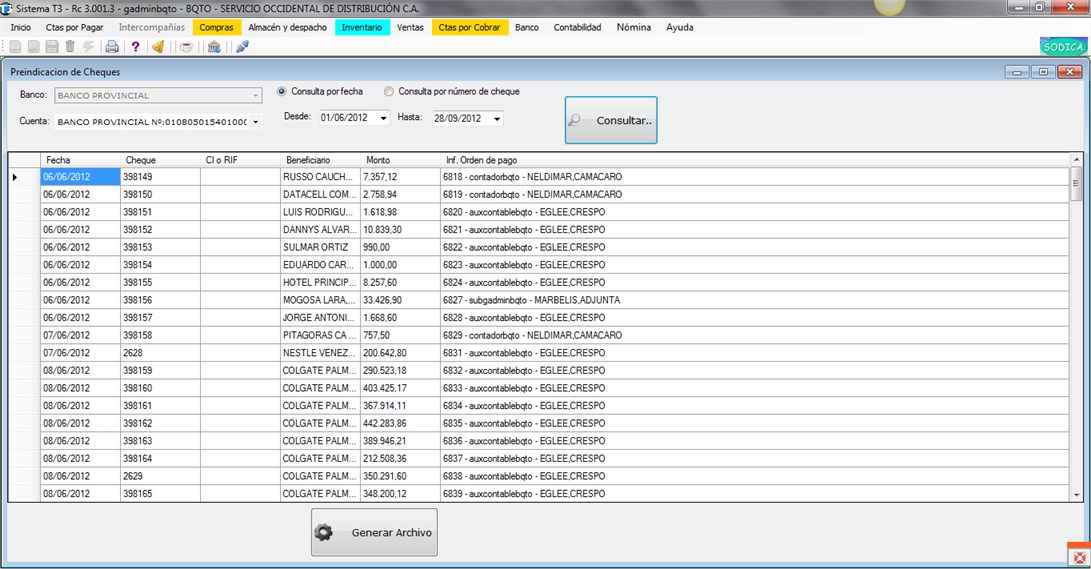Click the greyed save diskette icon
The height and width of the screenshot is (569, 1091).
(x=52, y=47)
